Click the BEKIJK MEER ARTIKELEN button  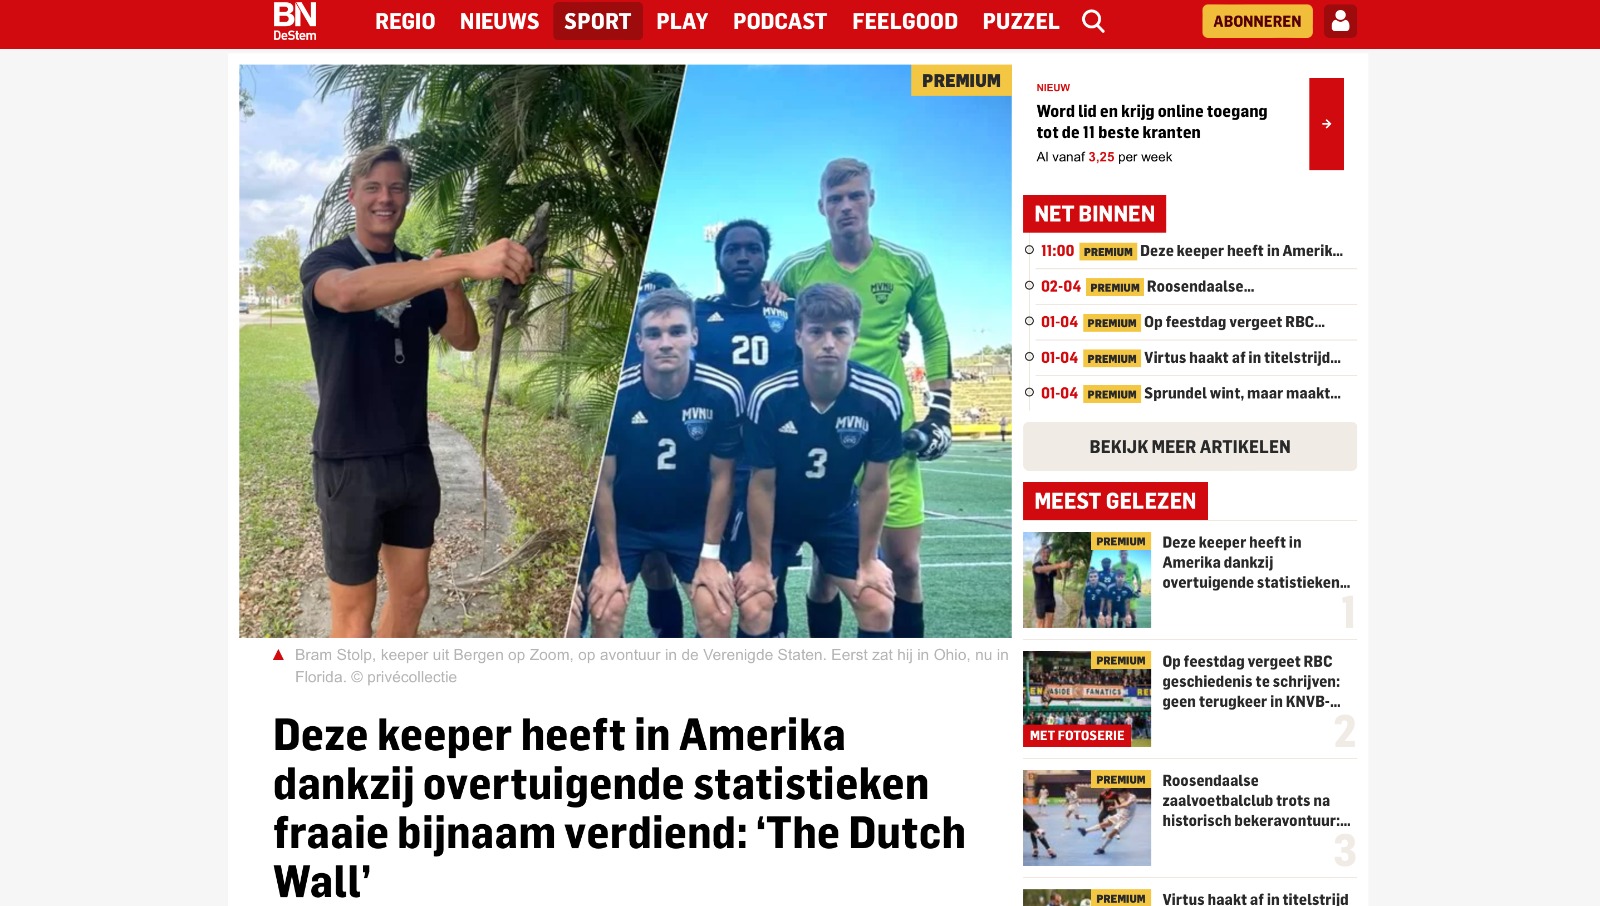click(1190, 447)
